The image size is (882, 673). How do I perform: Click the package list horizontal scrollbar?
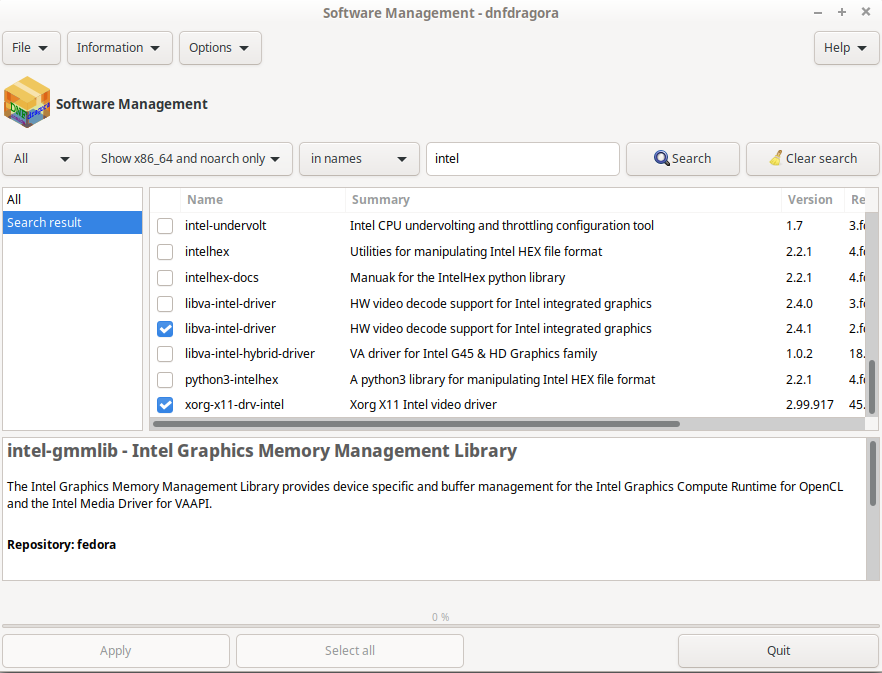tap(416, 424)
